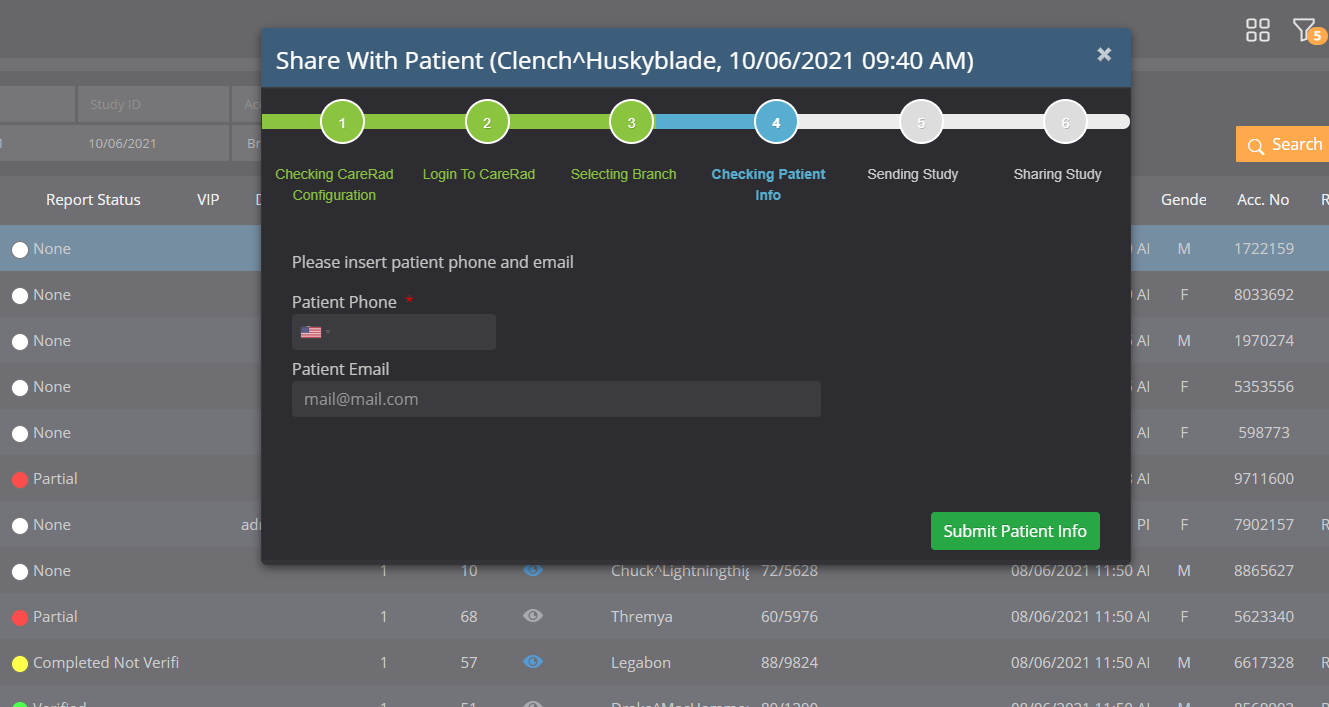
Task: Click step 1 Checking CareRad Configuration circle
Action: pos(342,123)
